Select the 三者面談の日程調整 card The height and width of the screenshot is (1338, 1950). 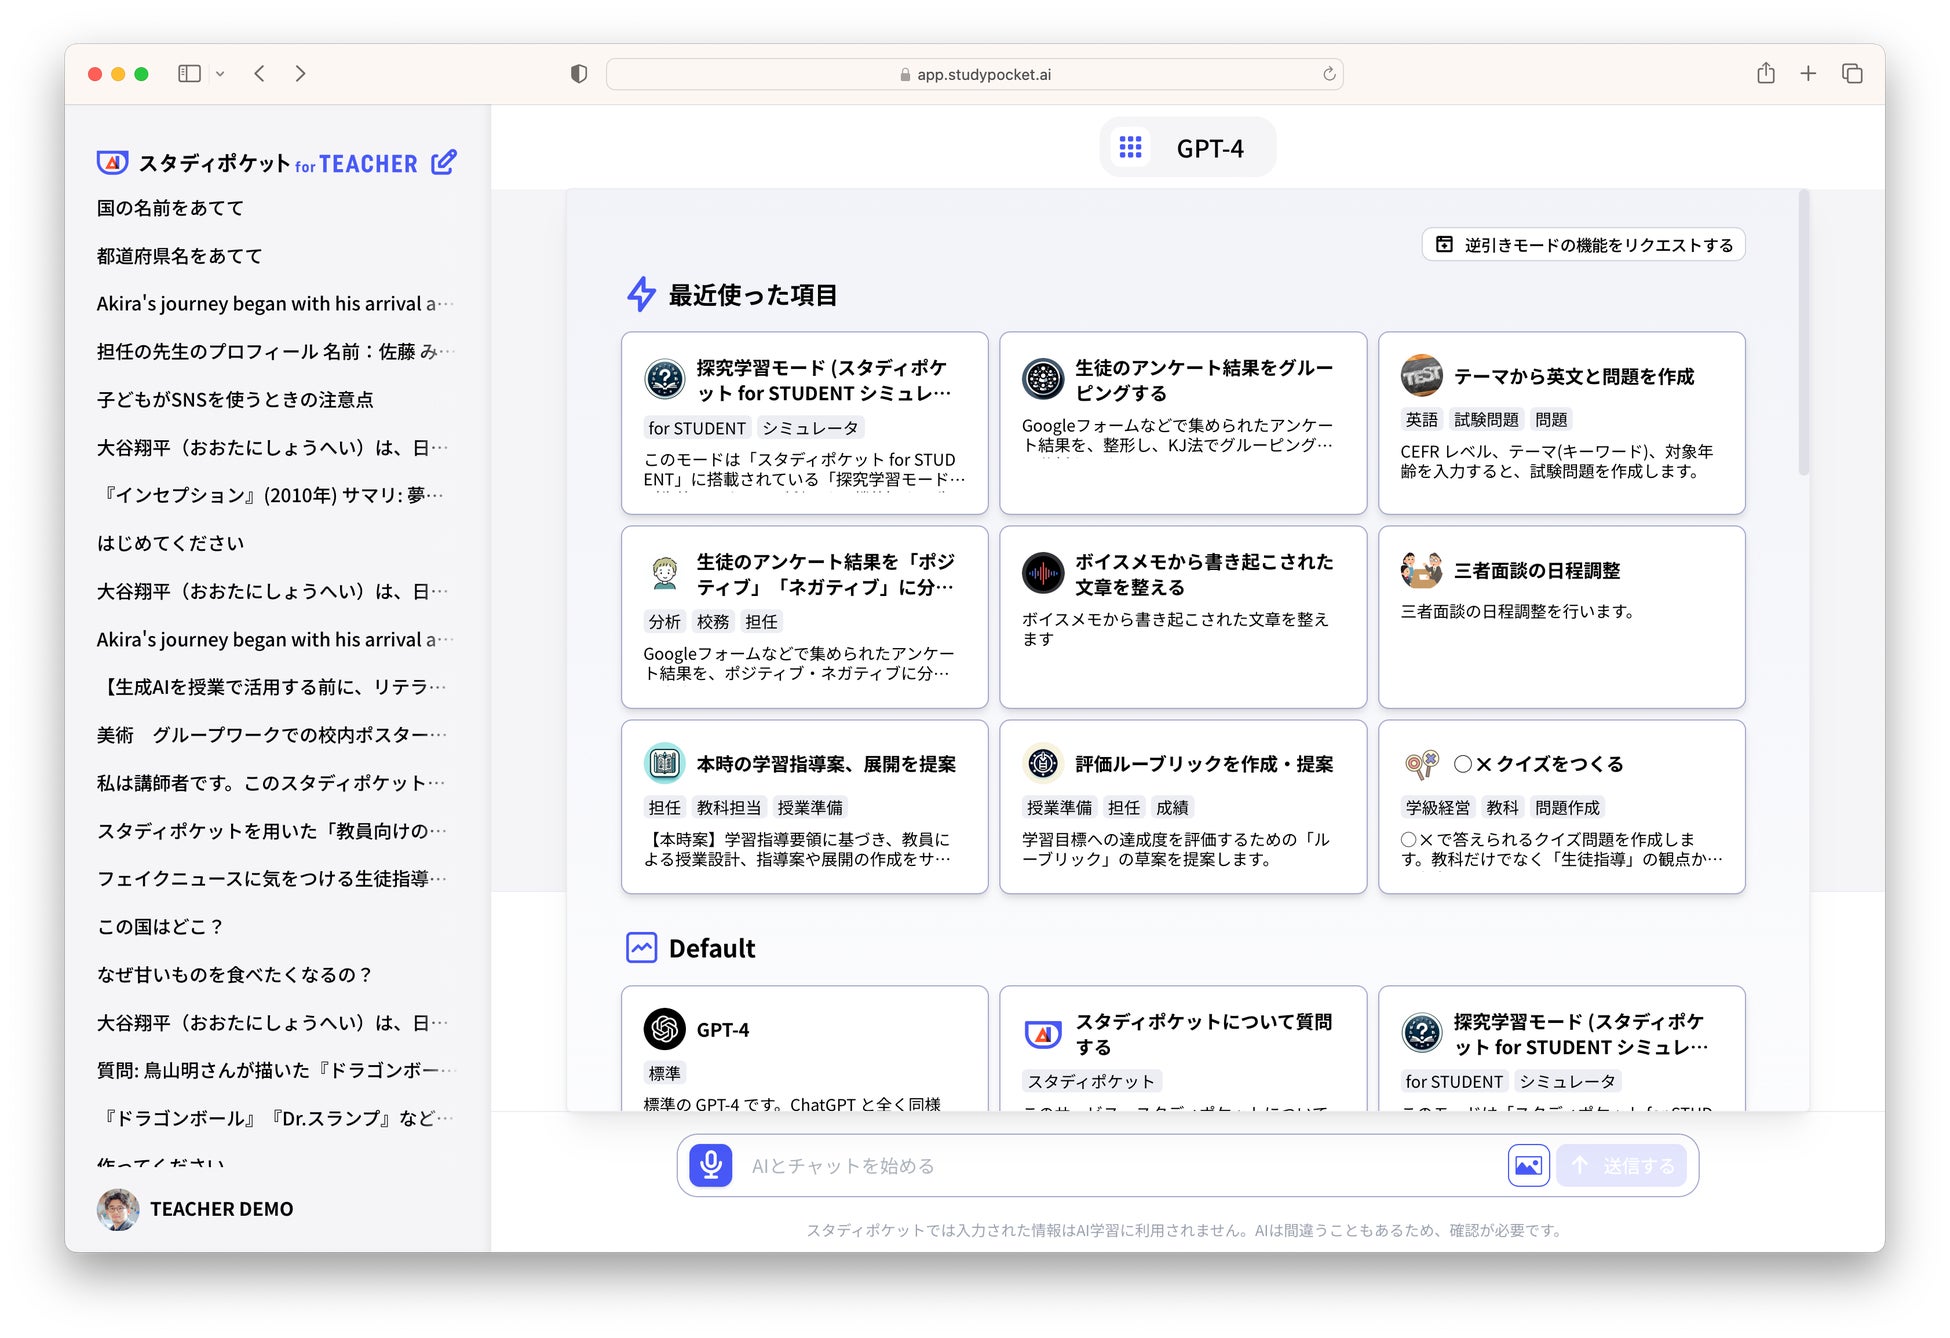click(x=1560, y=617)
